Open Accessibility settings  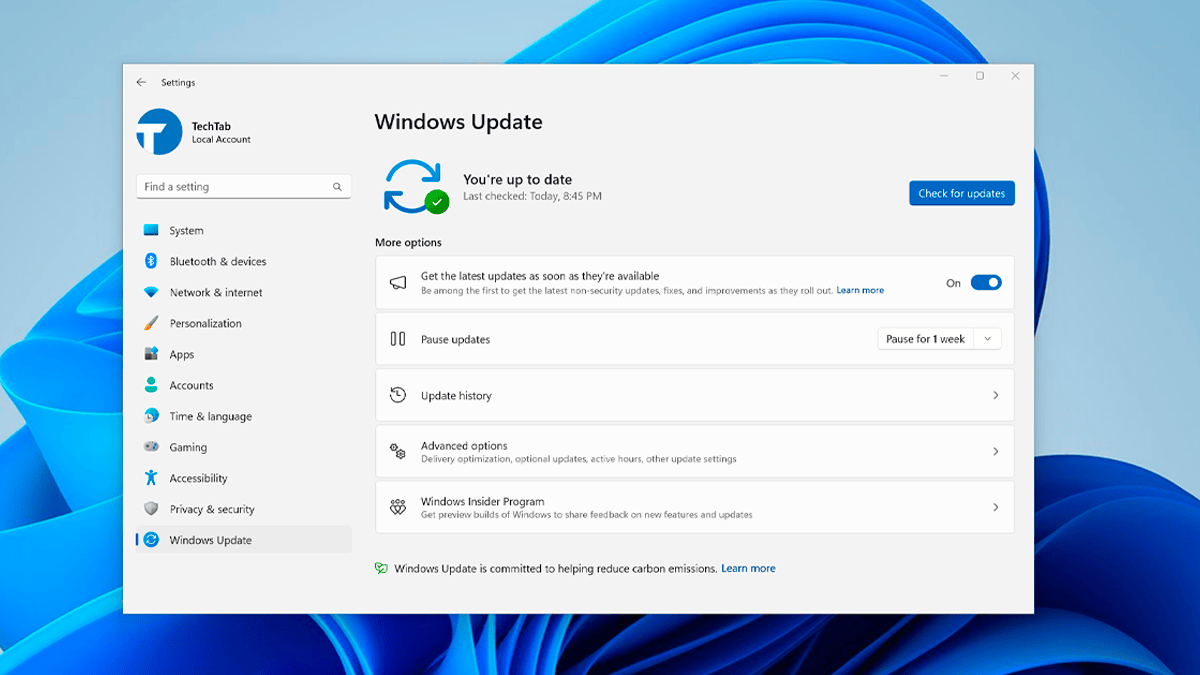244,478
